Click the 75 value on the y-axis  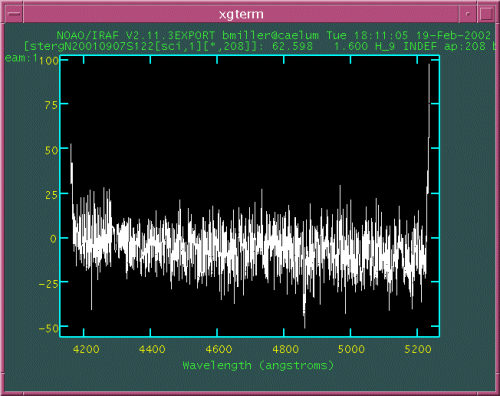pos(51,105)
